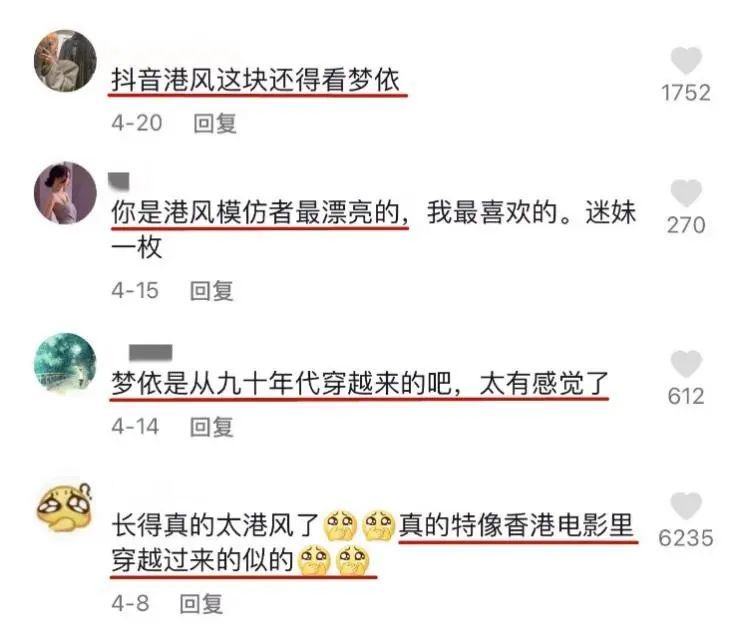Tap the heart on the 270-like comment
This screenshot has width=734, height=633.
(686, 193)
